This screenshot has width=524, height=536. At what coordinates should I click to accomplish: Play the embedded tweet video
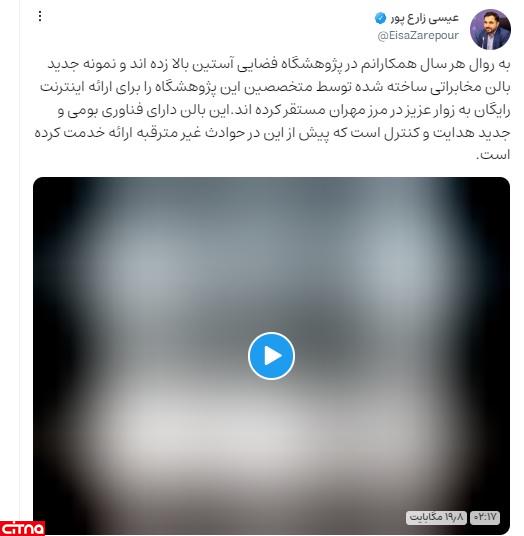pyautogui.click(x=271, y=356)
